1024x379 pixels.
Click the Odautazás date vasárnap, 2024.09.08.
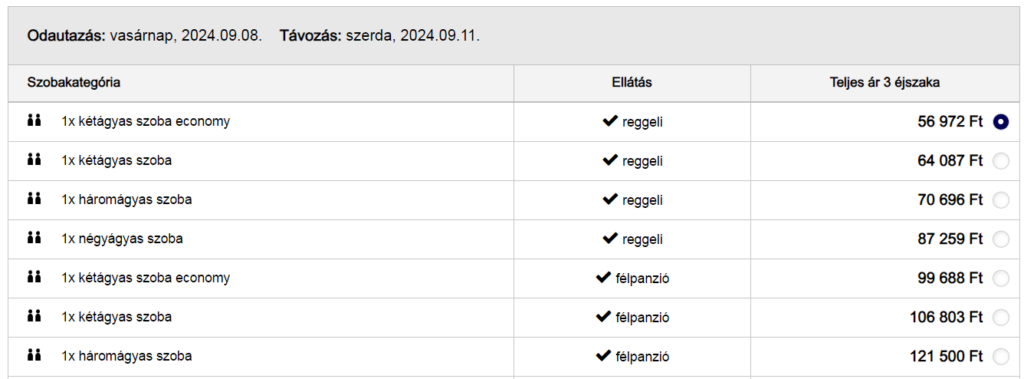[185, 36]
